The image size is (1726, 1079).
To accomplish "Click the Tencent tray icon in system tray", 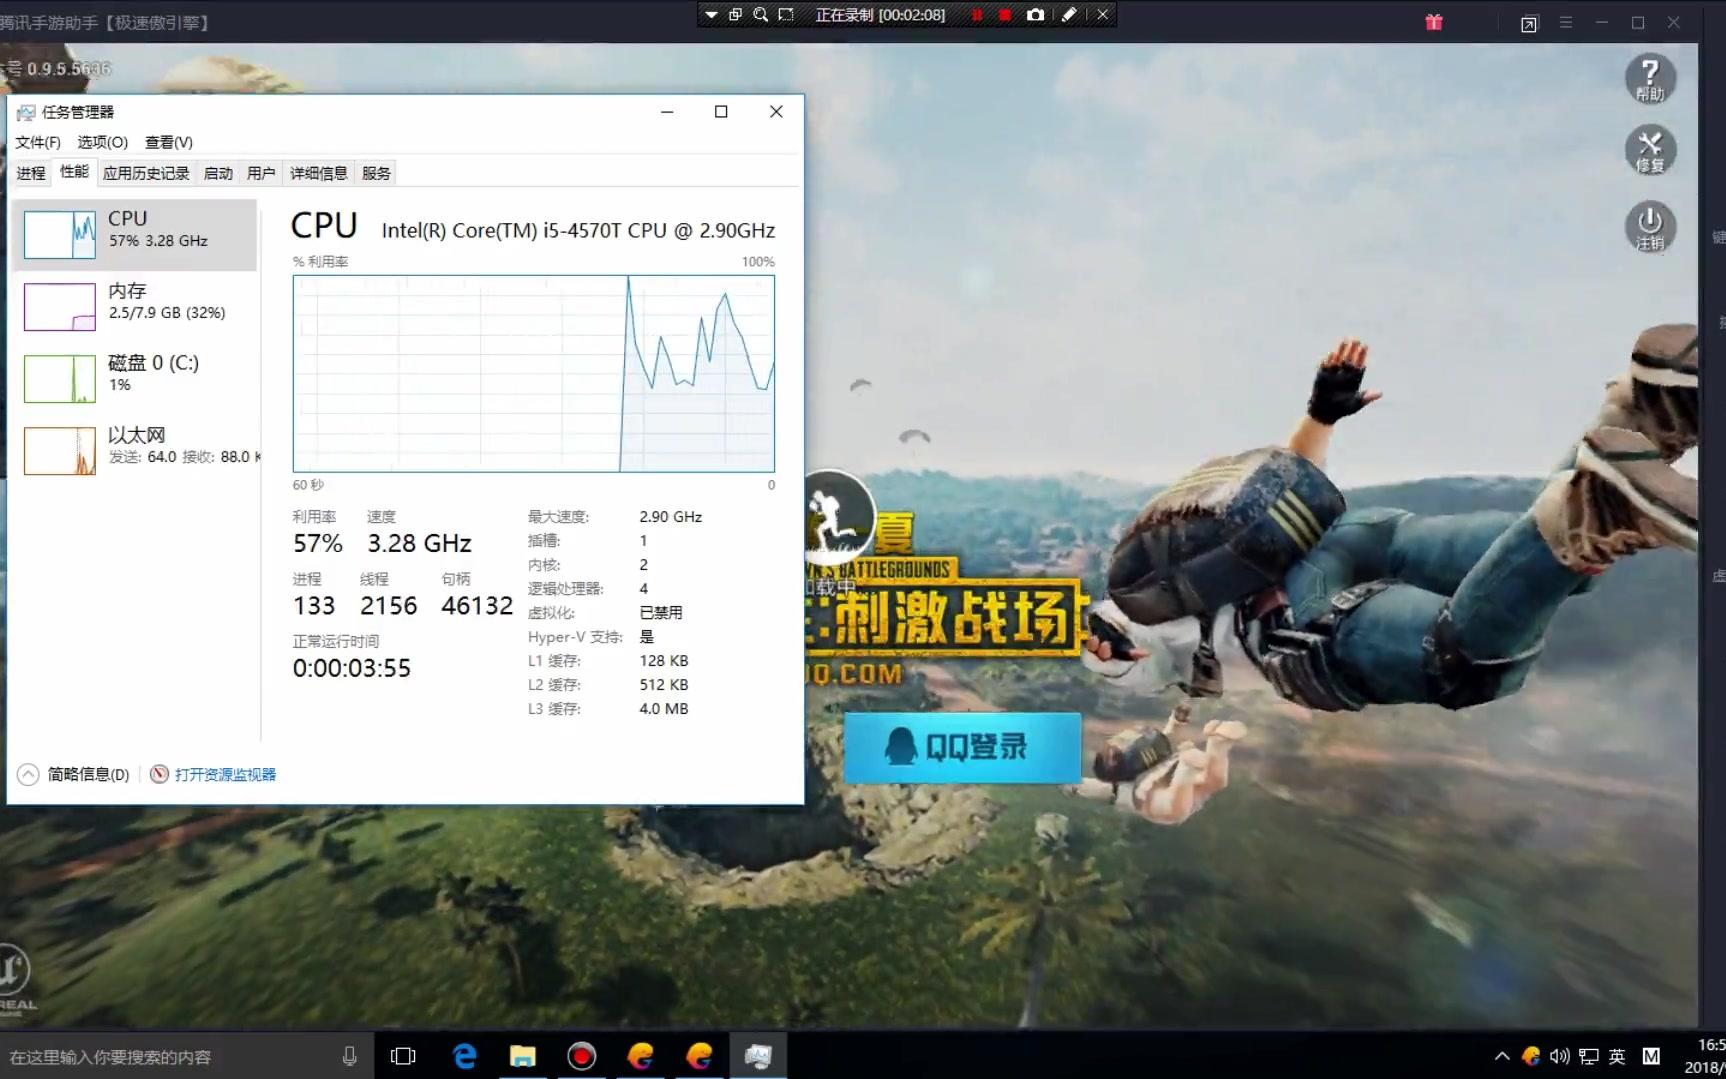I will [1531, 1056].
